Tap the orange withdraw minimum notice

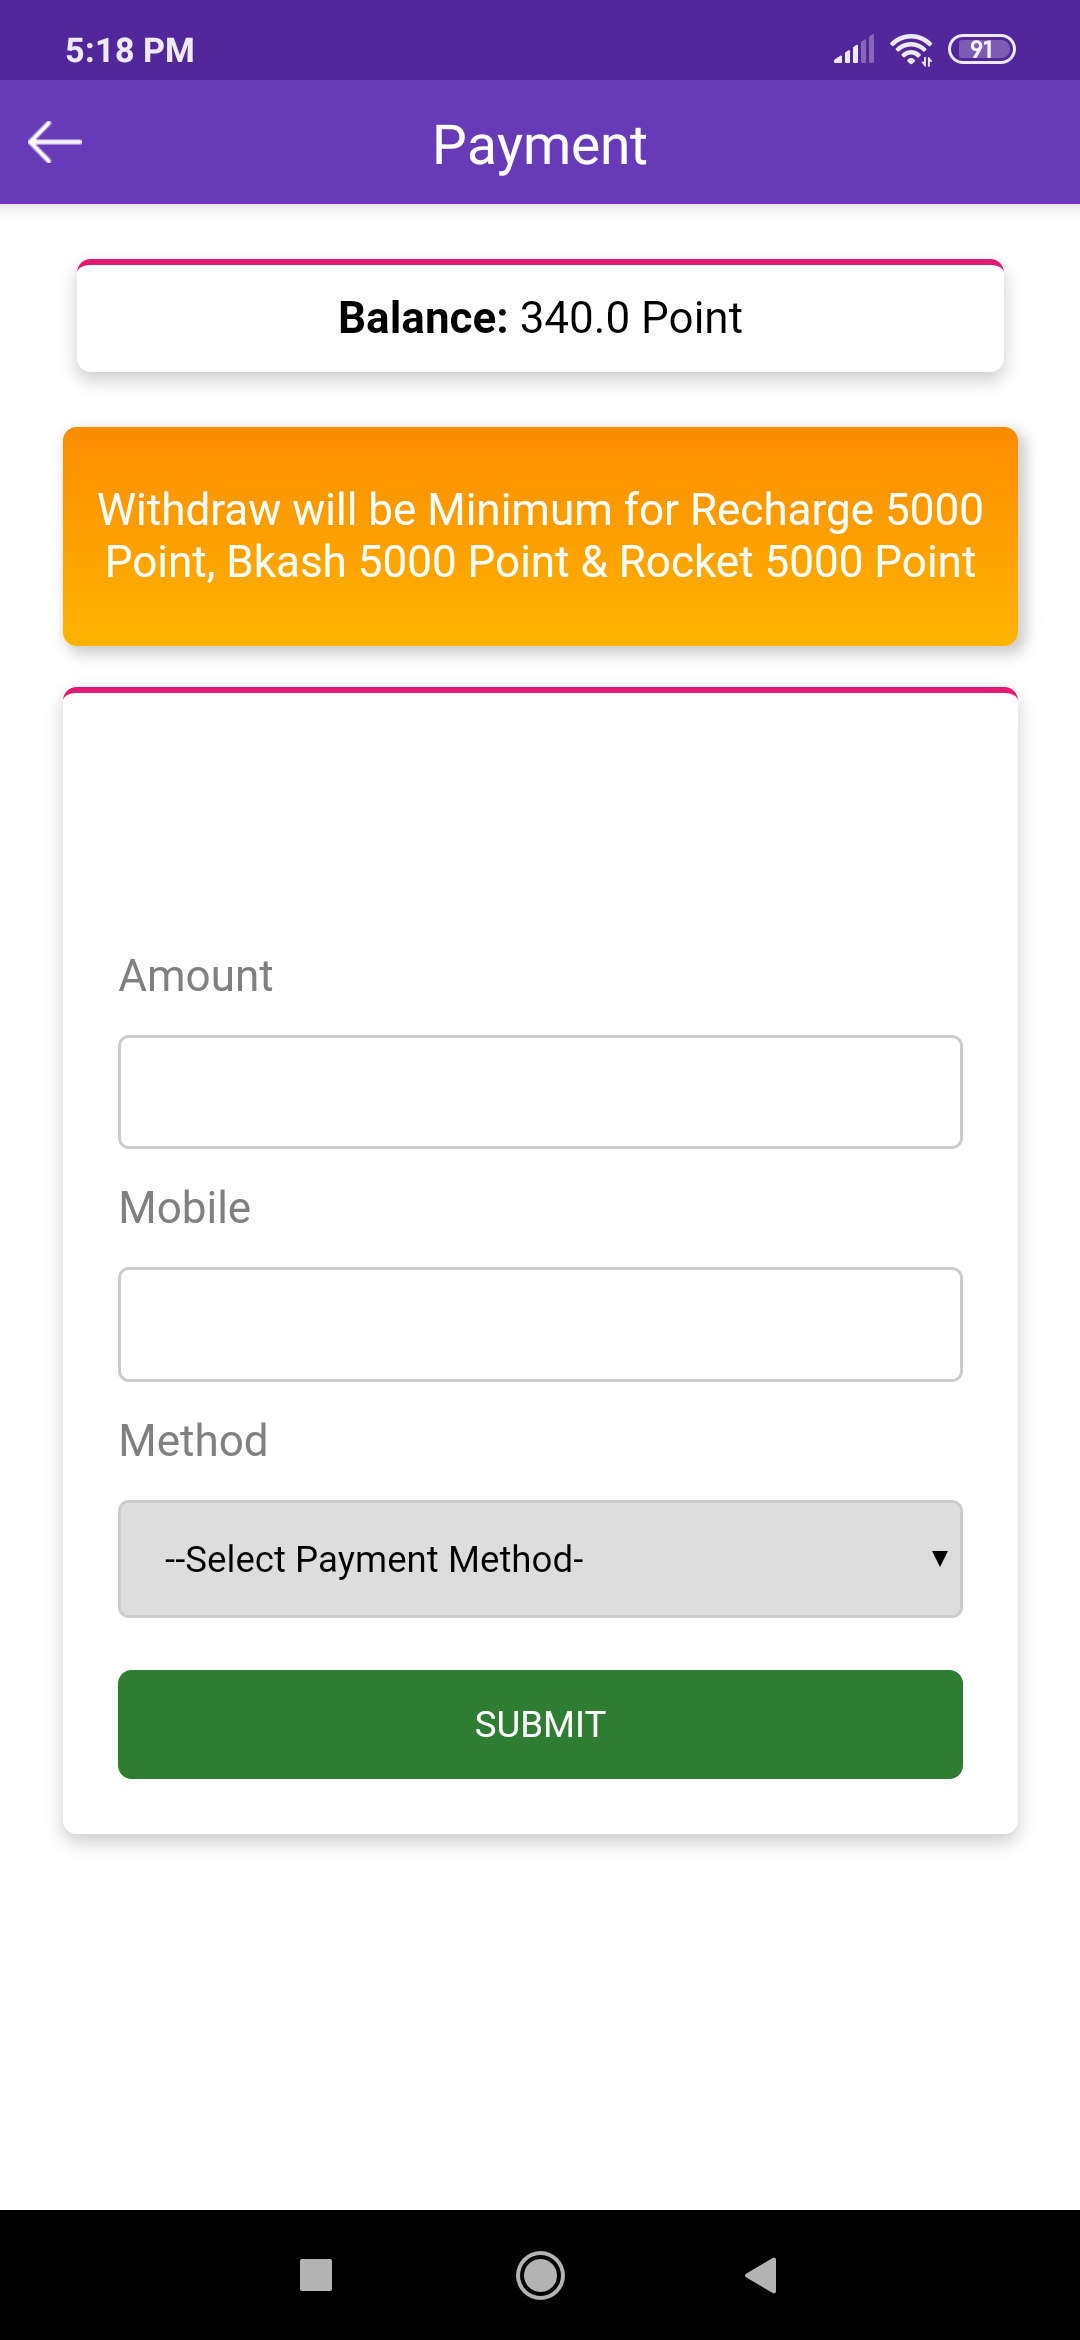click(x=540, y=536)
